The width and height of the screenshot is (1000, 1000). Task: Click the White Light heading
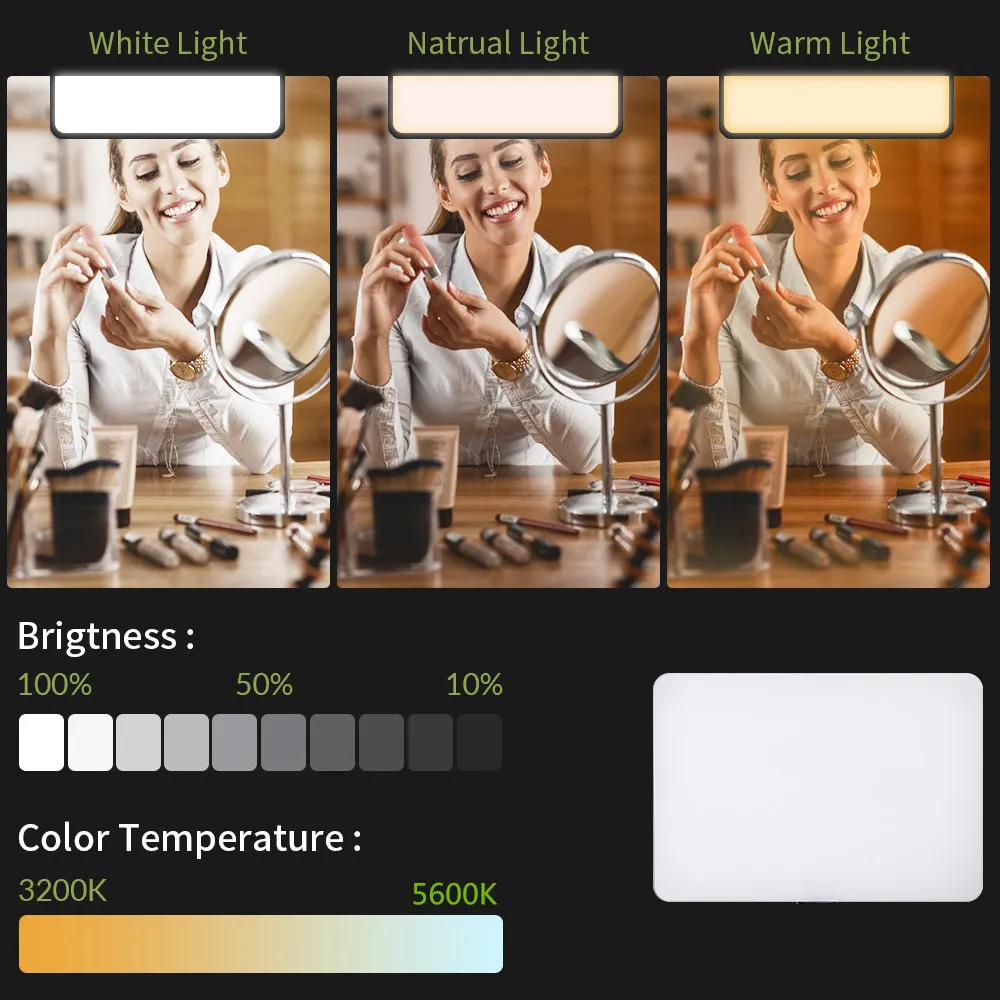pyautogui.click(x=168, y=44)
